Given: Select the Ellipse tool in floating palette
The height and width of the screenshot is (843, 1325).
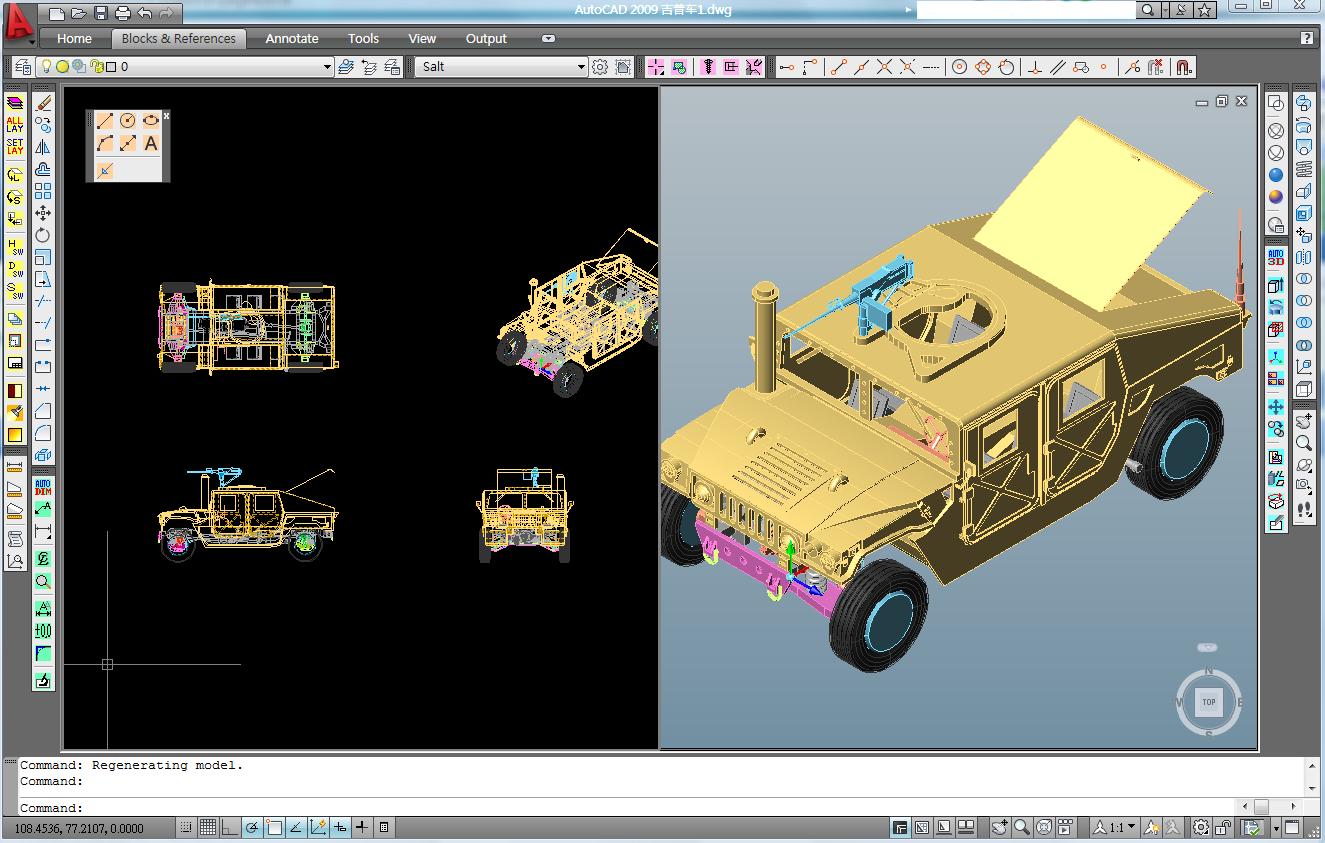Looking at the screenshot, I should point(151,120).
